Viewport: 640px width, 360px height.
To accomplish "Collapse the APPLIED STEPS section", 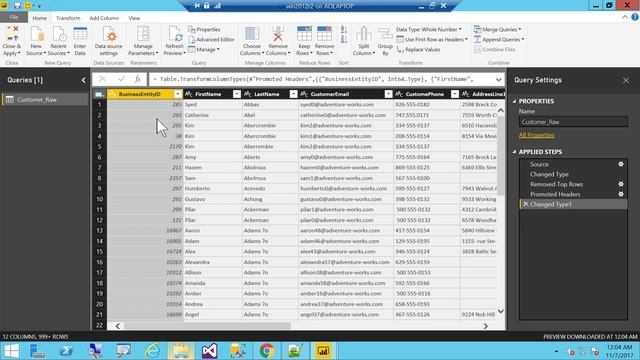I will (514, 152).
